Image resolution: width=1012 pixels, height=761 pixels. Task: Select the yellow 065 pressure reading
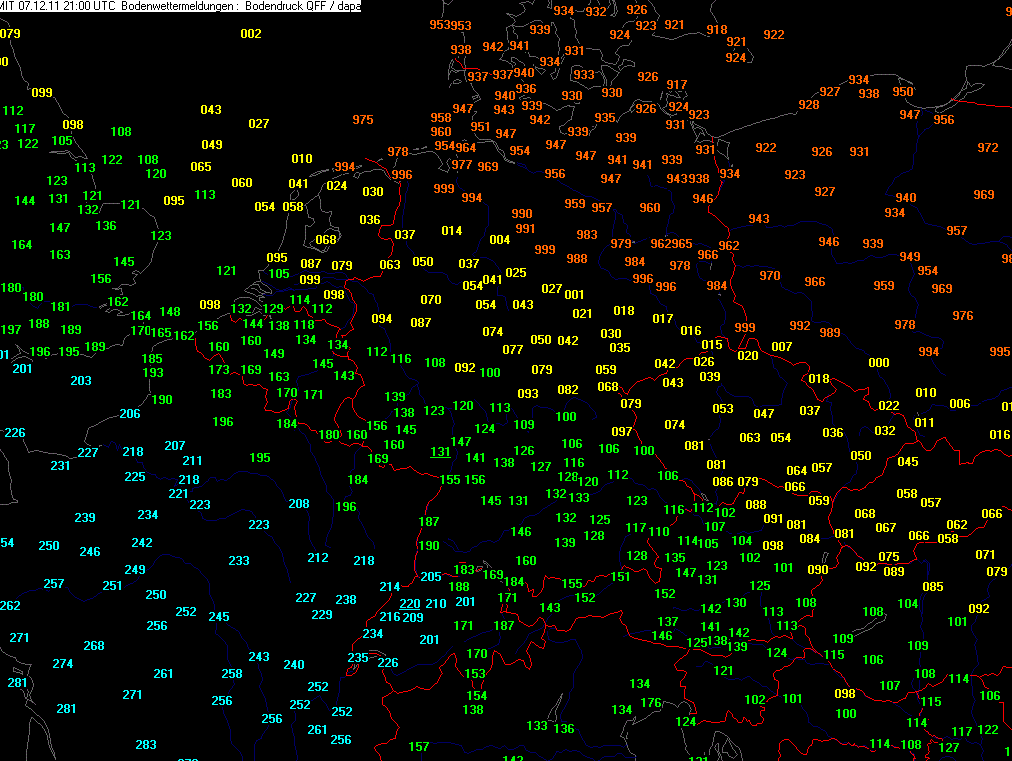[x=201, y=167]
